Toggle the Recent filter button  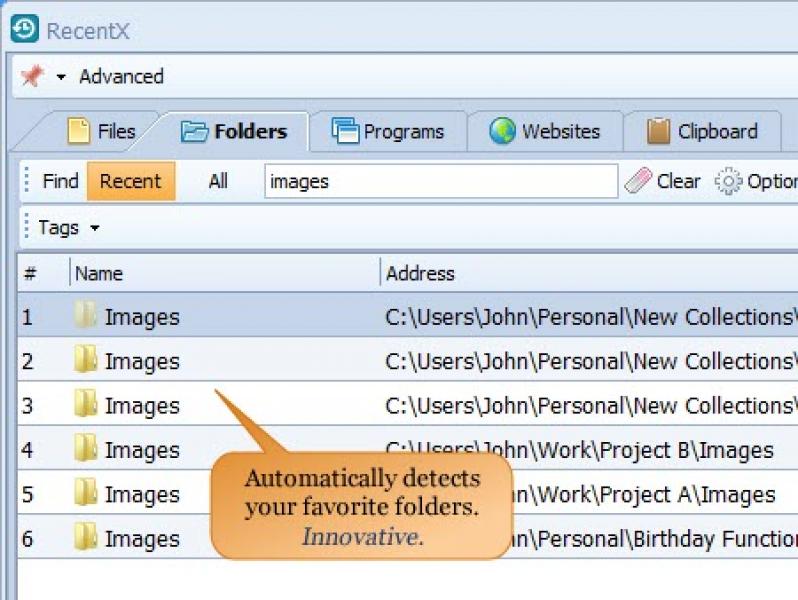tap(131, 181)
